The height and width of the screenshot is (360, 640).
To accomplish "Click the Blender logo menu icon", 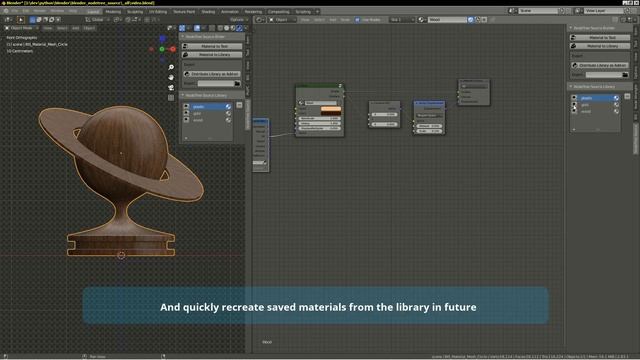I will pyautogui.click(x=6, y=11).
